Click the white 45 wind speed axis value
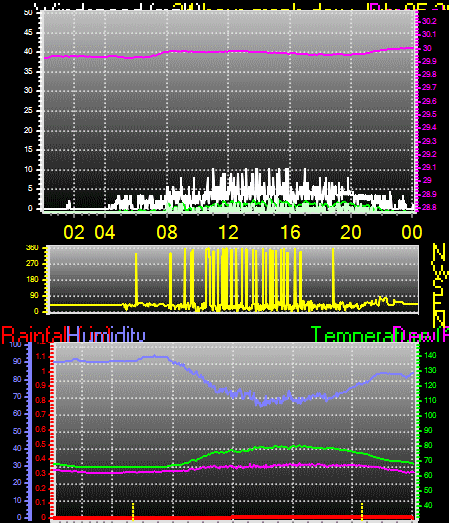 (28, 33)
